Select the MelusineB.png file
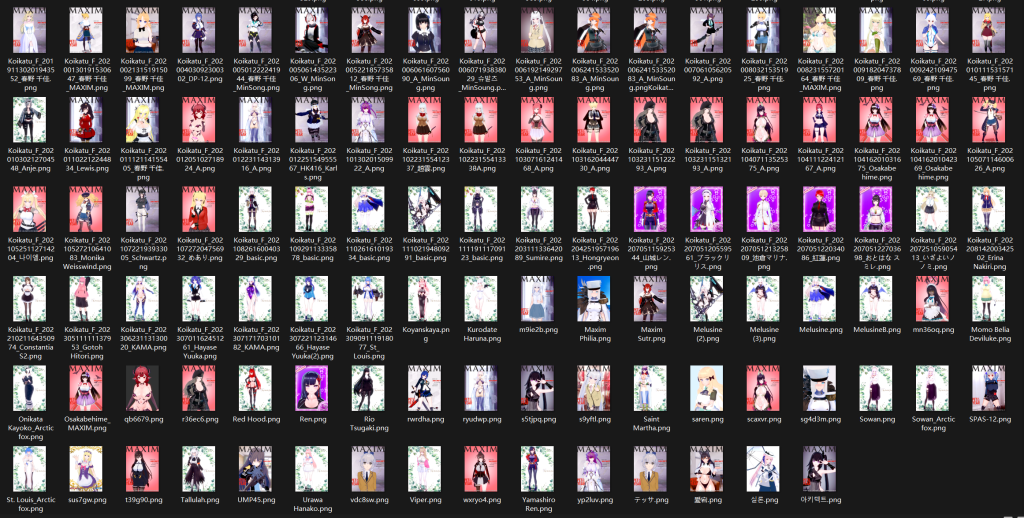This screenshot has height=518, width=1024. pyautogui.click(x=877, y=298)
